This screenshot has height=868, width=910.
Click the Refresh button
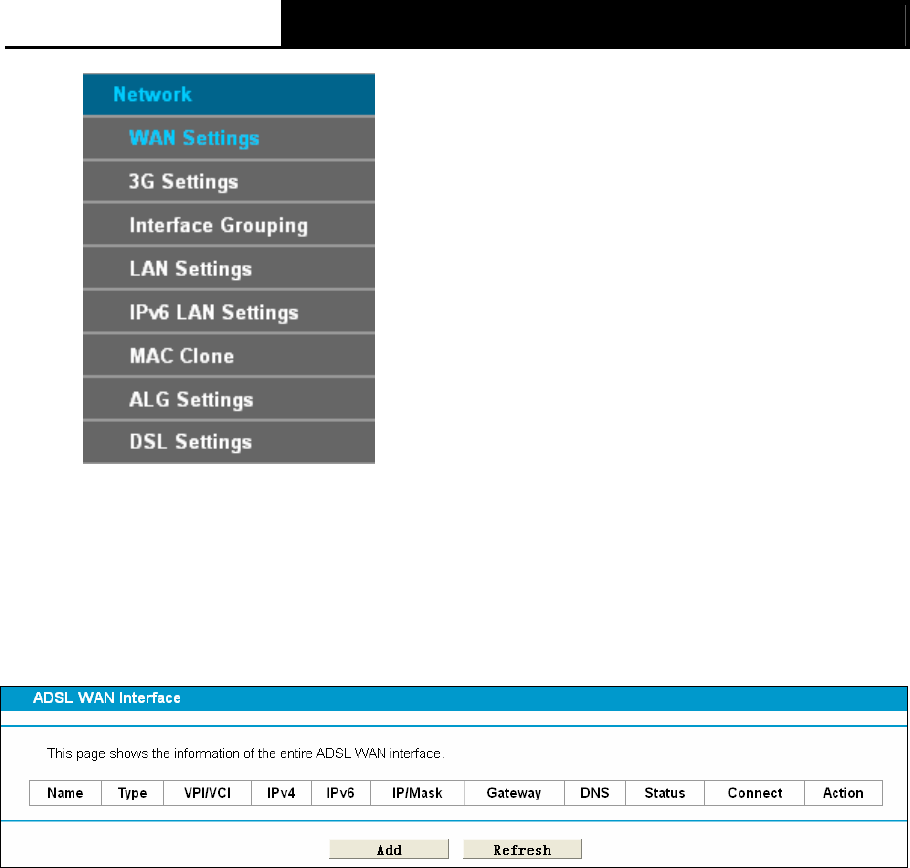(522, 849)
